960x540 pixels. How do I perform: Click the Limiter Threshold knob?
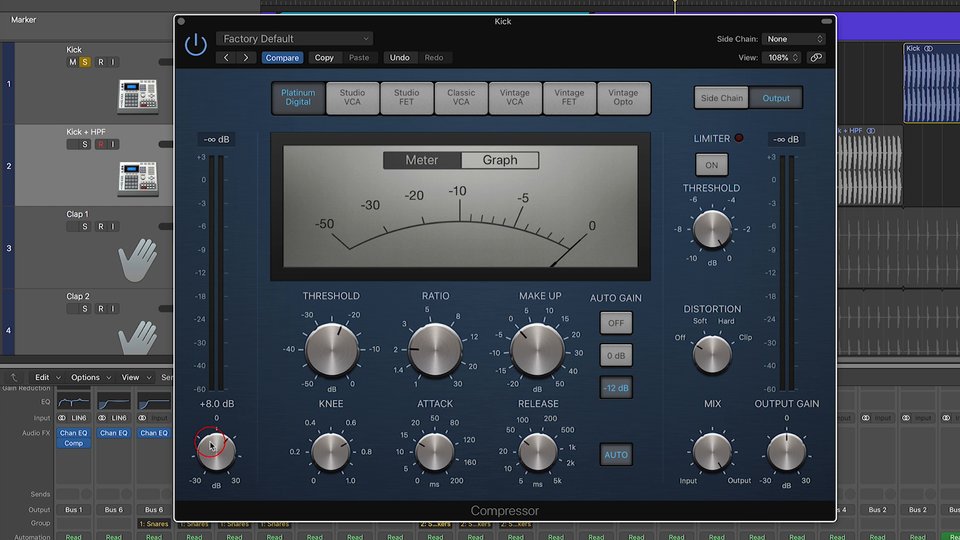[x=712, y=229]
